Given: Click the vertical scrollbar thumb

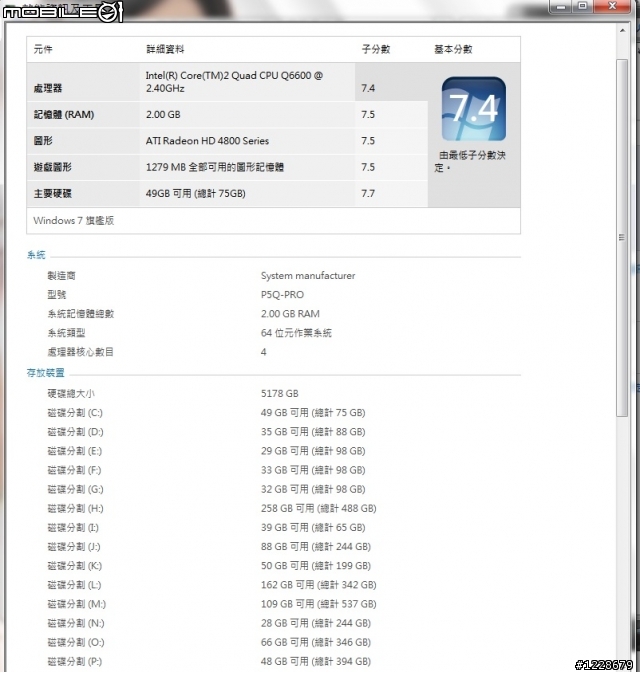Looking at the screenshot, I should click(x=622, y=237).
